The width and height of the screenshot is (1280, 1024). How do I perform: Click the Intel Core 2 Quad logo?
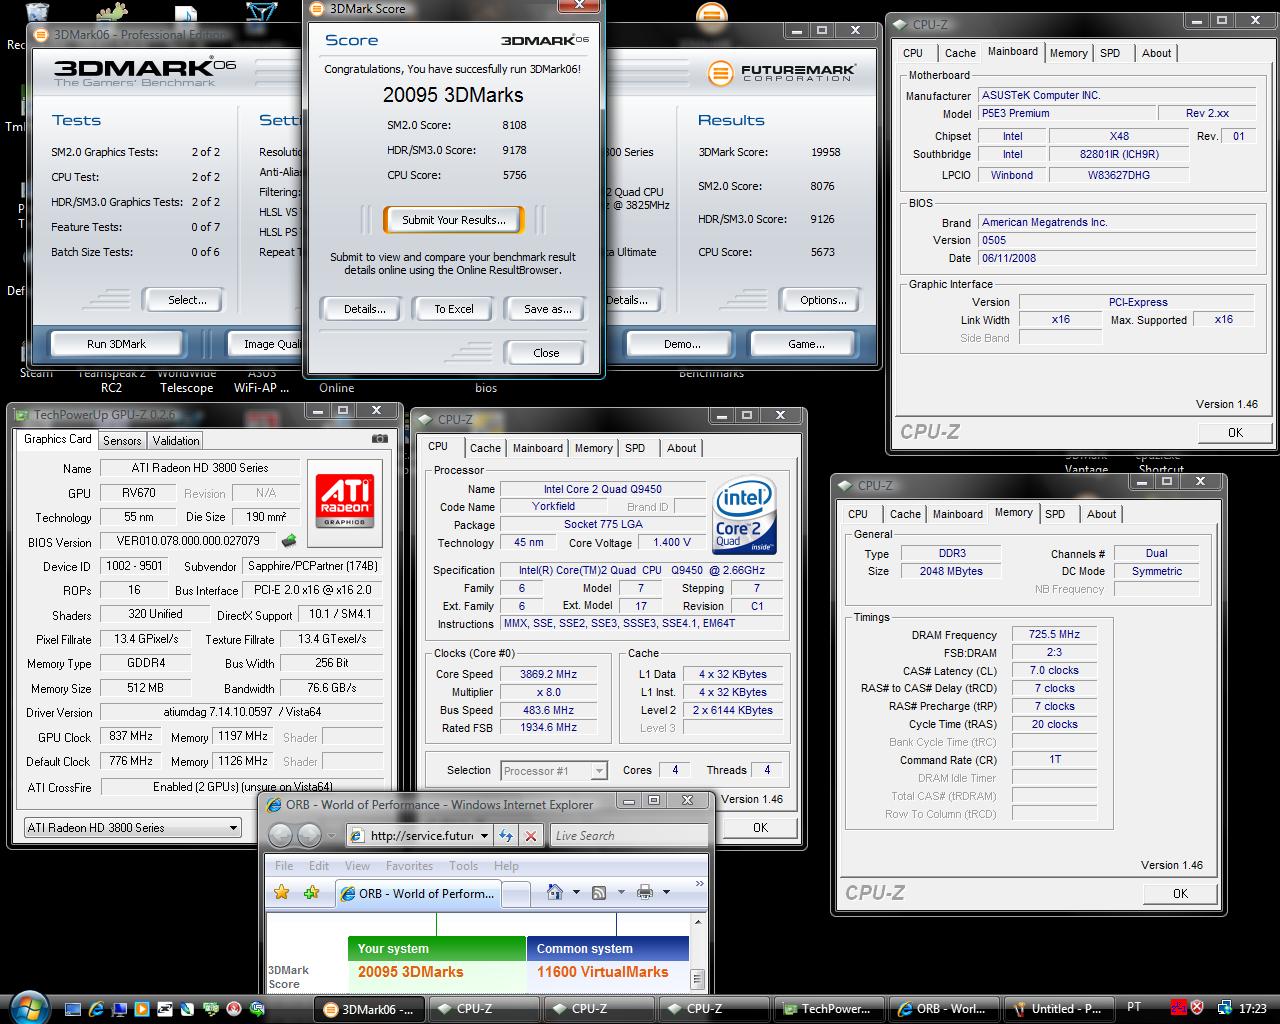[745, 516]
